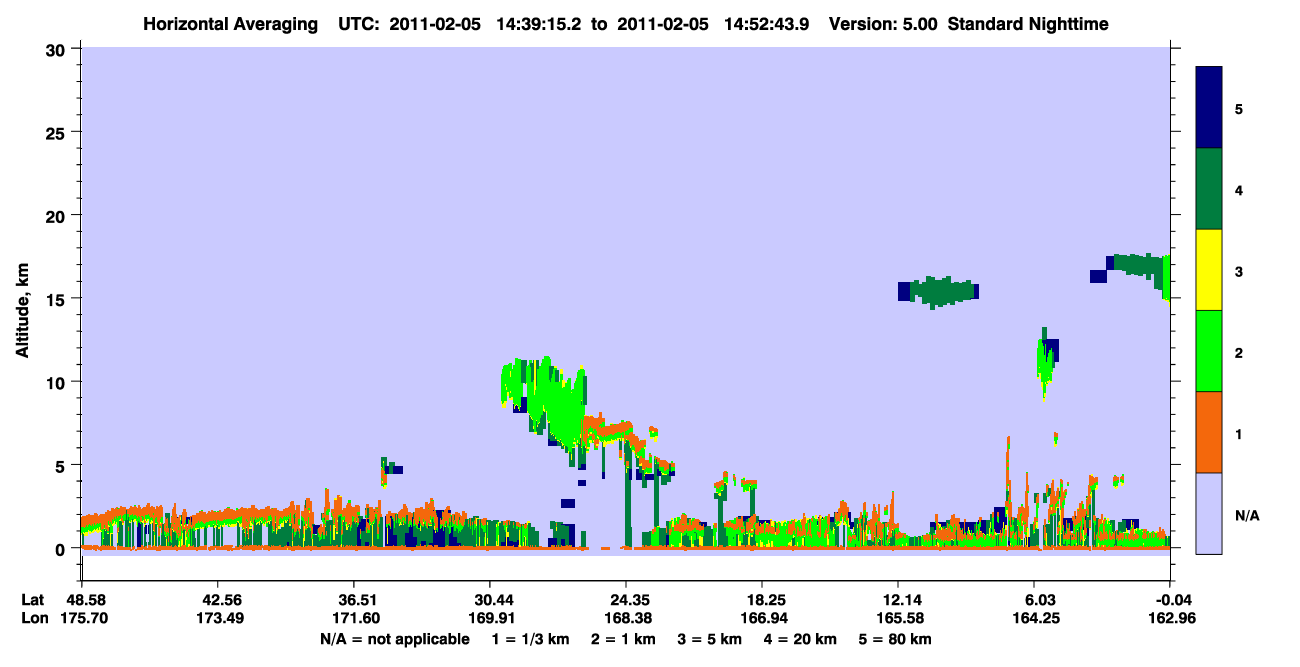Click the 'N/A = not applicable' legend text
This screenshot has height=667, width=1300.
point(394,639)
